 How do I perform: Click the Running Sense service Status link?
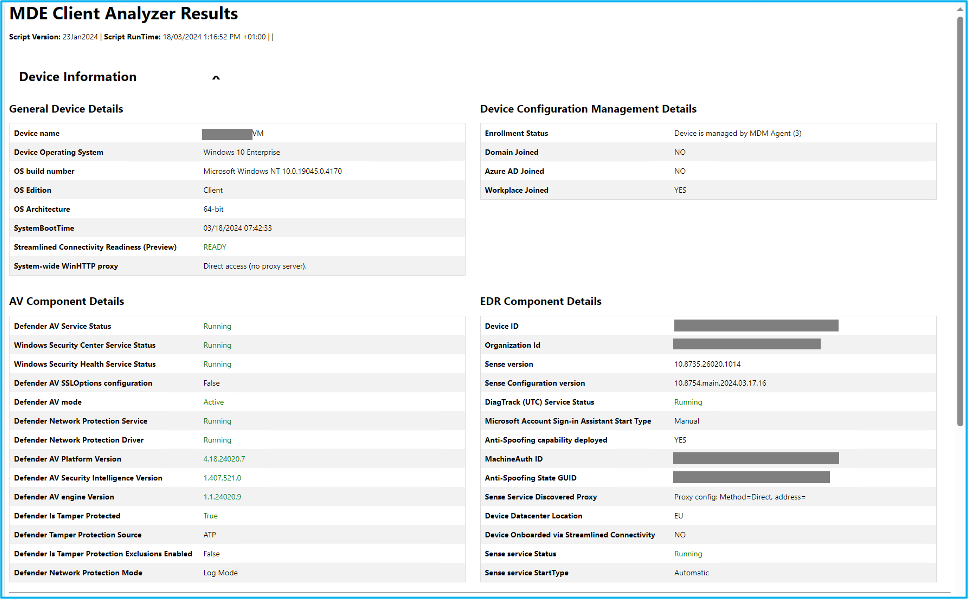tap(688, 553)
